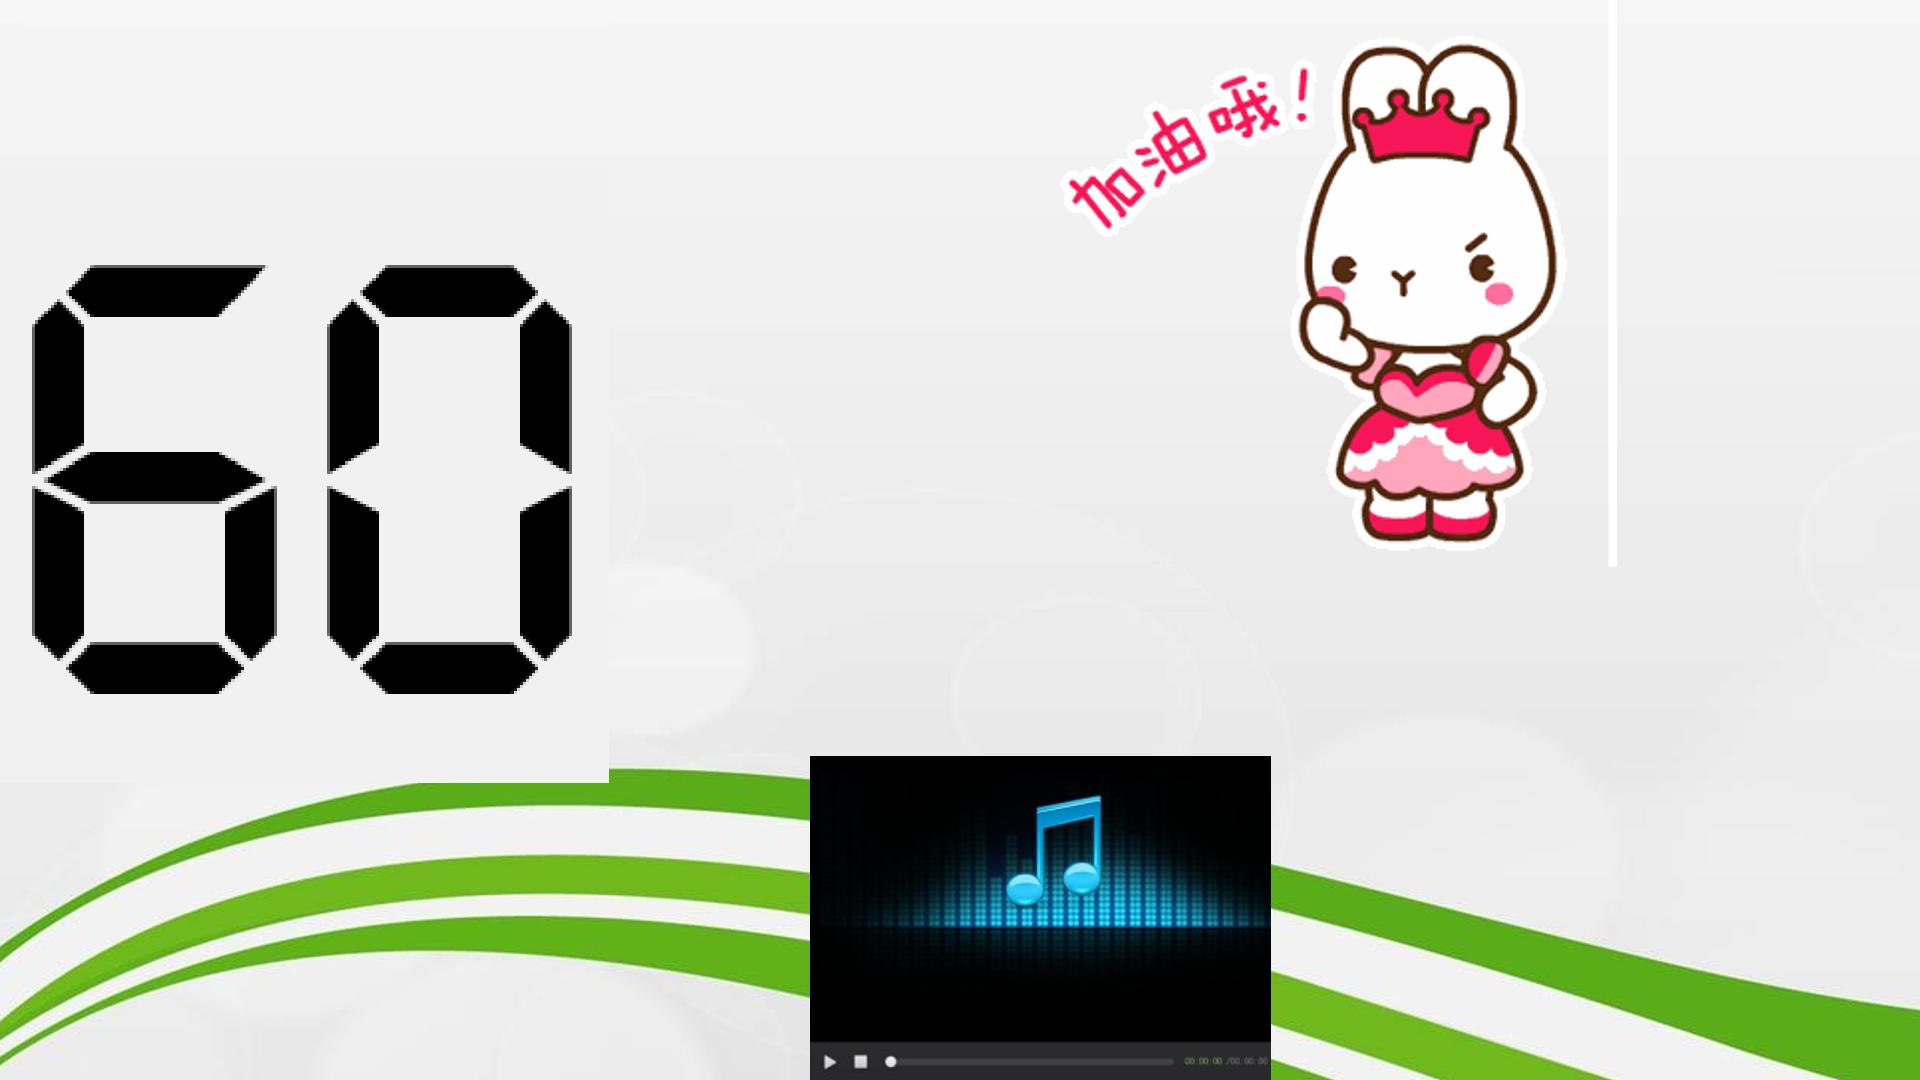Jump to middle of audio progress track
The width and height of the screenshot is (1920, 1080).
coord(1030,1062)
